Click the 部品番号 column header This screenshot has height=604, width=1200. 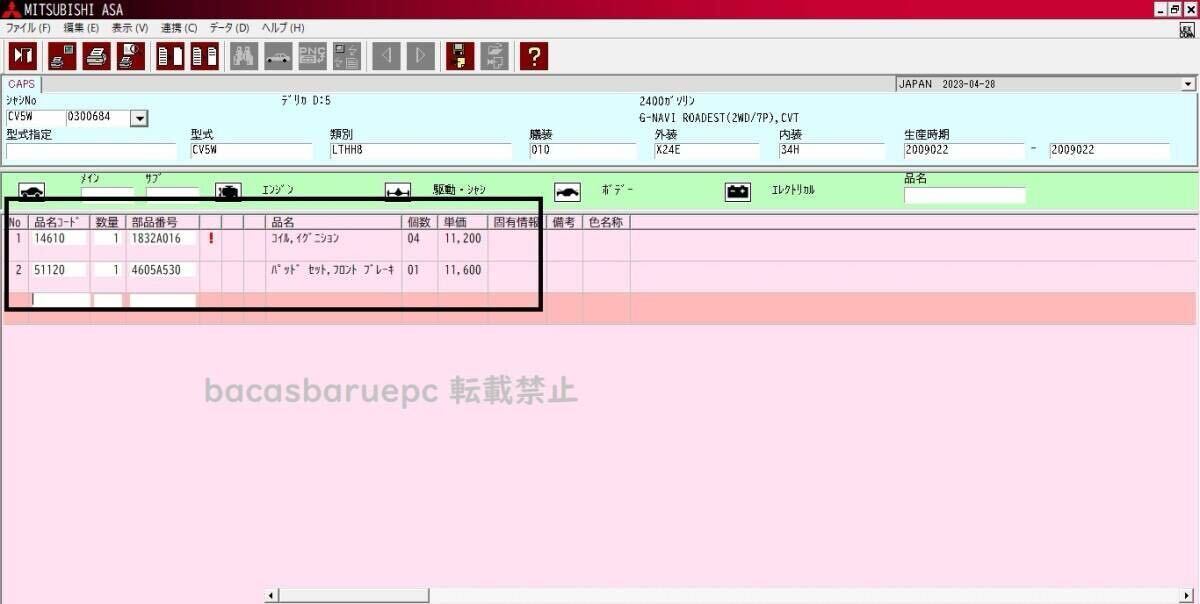click(162, 222)
